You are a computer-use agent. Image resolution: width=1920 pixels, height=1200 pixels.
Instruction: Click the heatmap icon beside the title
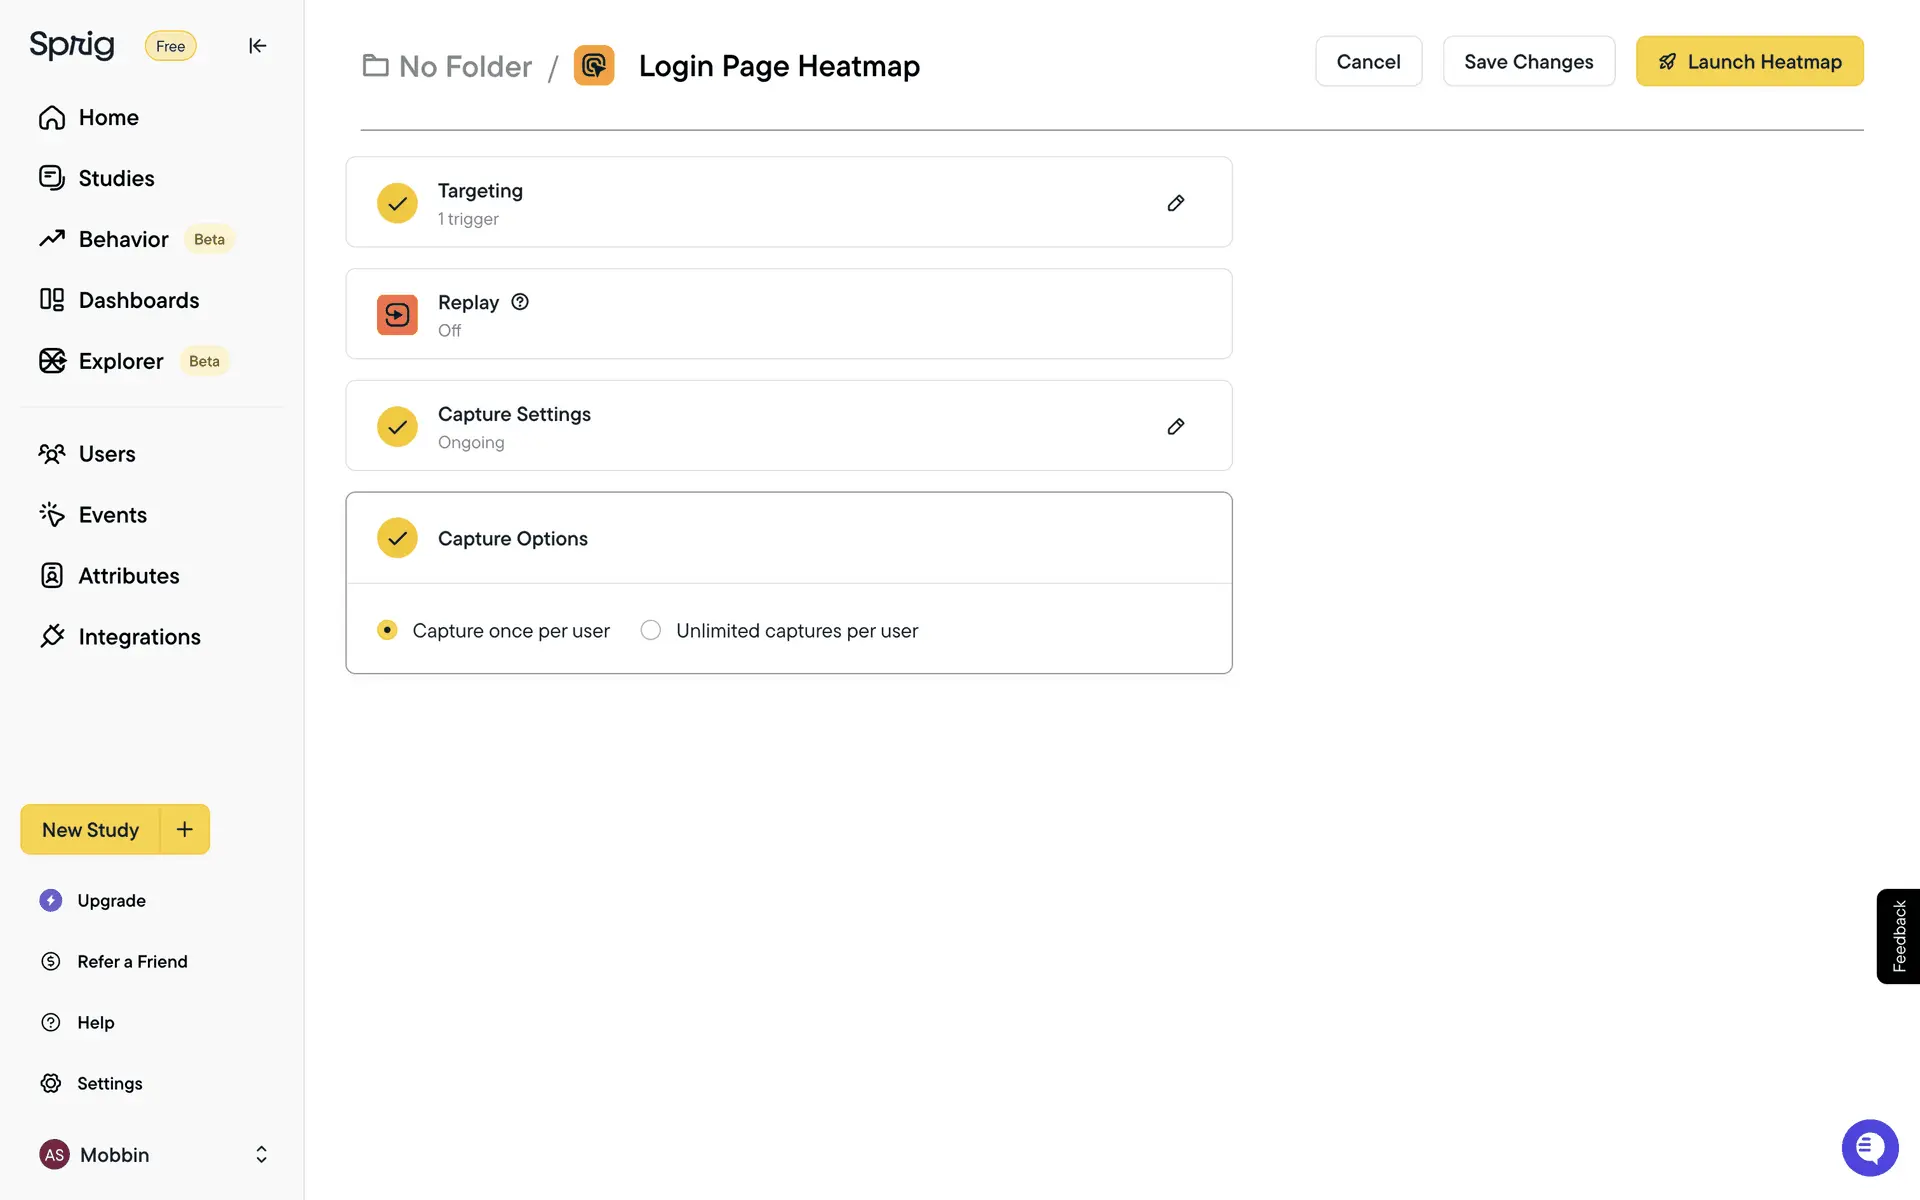coord(594,66)
